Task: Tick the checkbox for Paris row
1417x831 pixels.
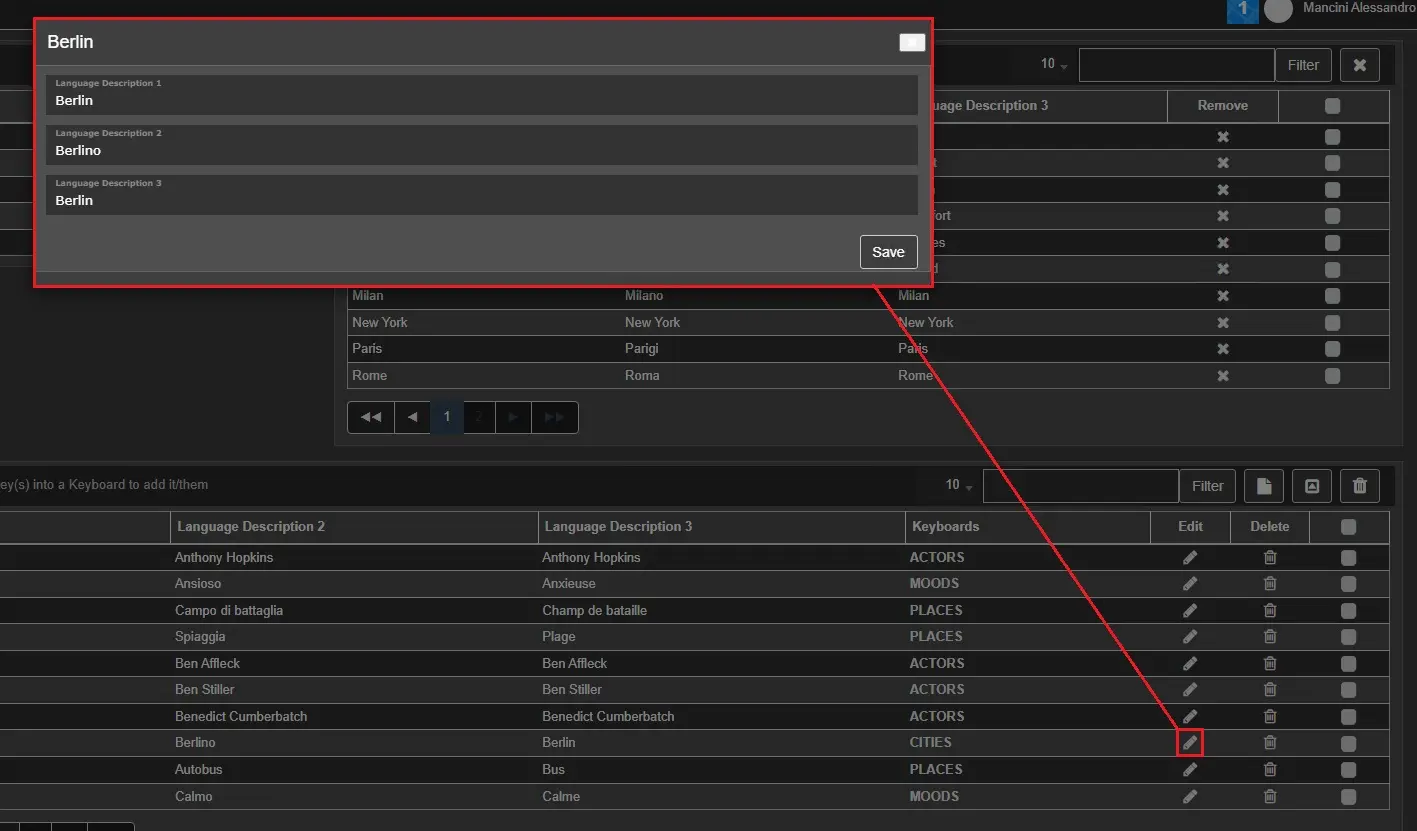Action: coord(1332,349)
